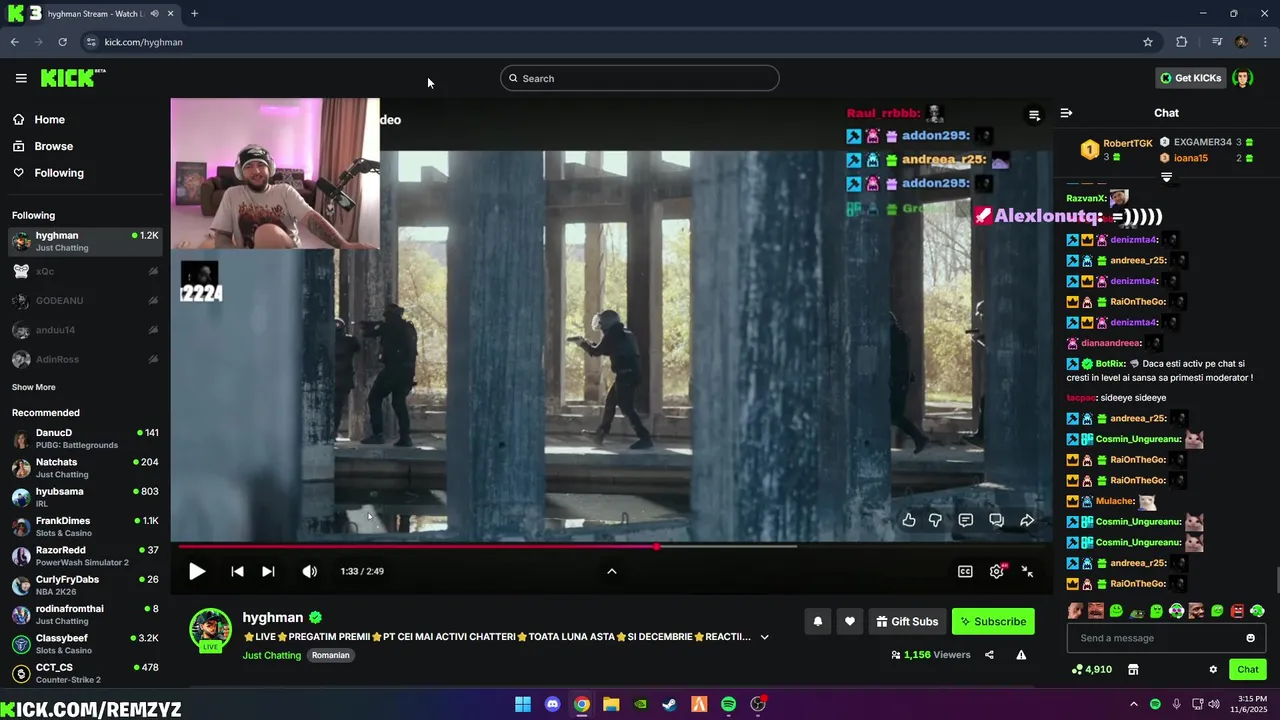Viewport: 1280px width, 720px height.
Task: Like the video with thumbs up
Action: (x=909, y=520)
